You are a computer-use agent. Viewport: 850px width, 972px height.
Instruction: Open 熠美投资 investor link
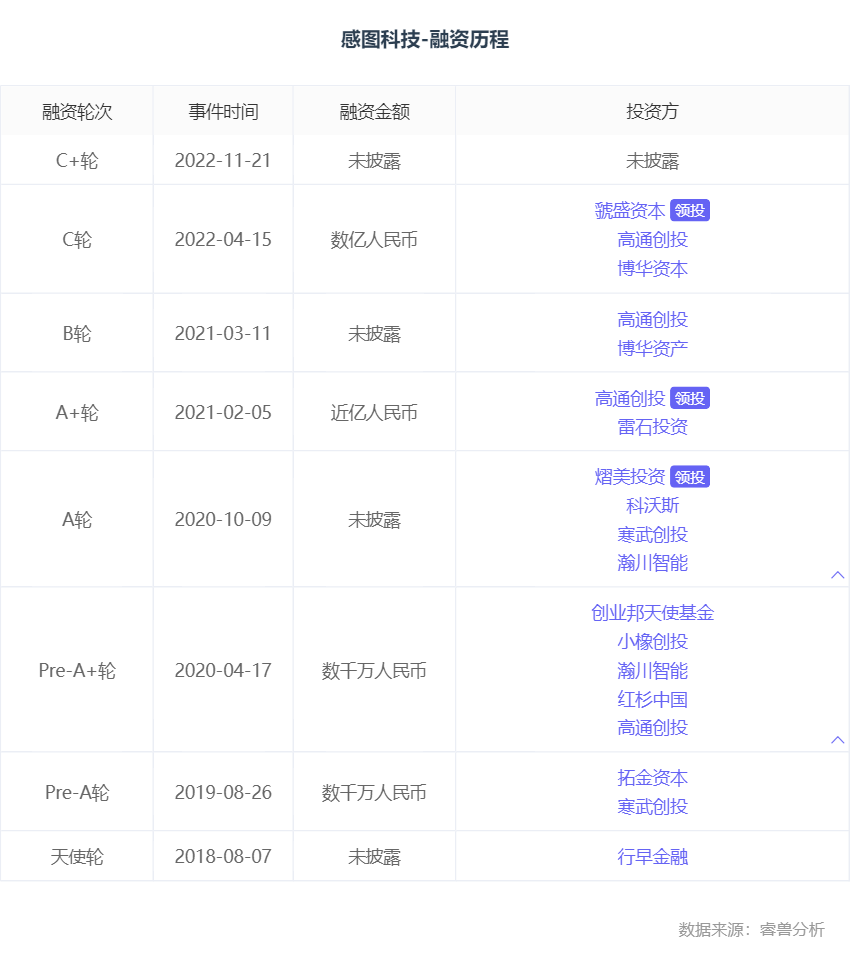pyautogui.click(x=629, y=477)
